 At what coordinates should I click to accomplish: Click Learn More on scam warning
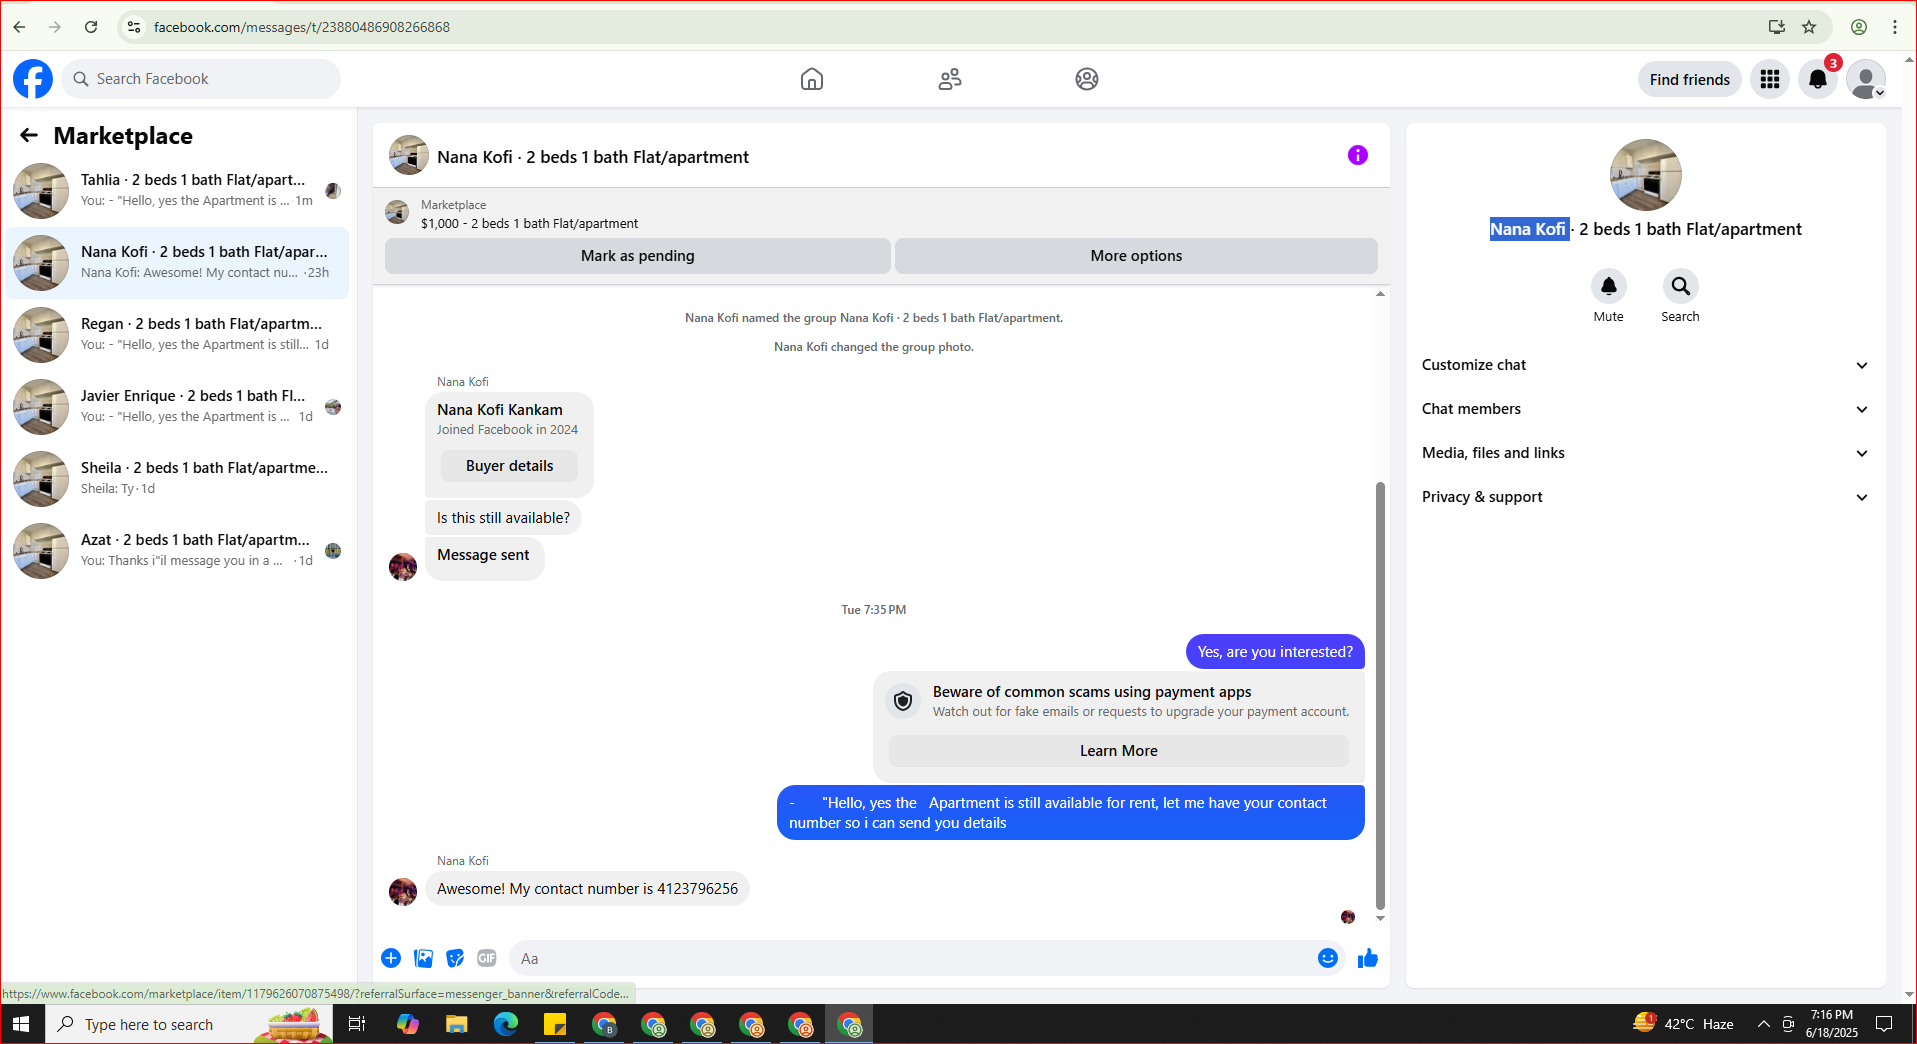tap(1118, 751)
